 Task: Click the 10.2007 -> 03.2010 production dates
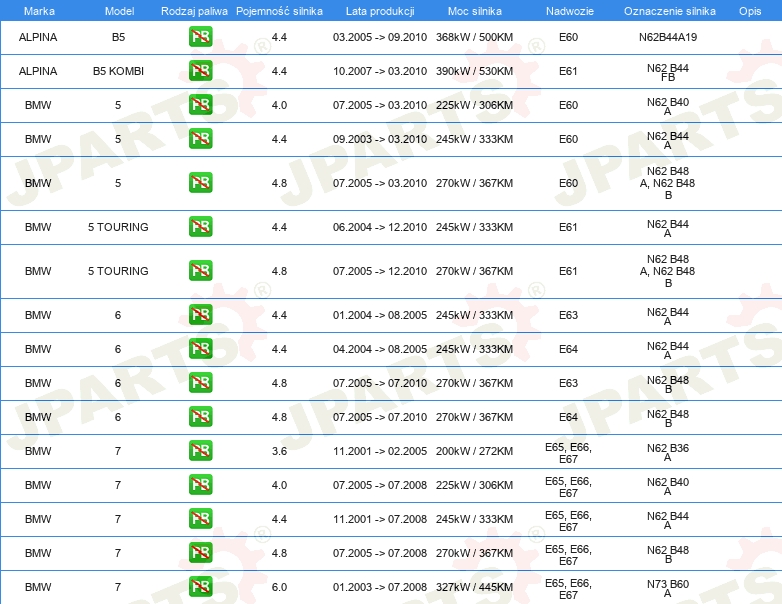pos(380,71)
